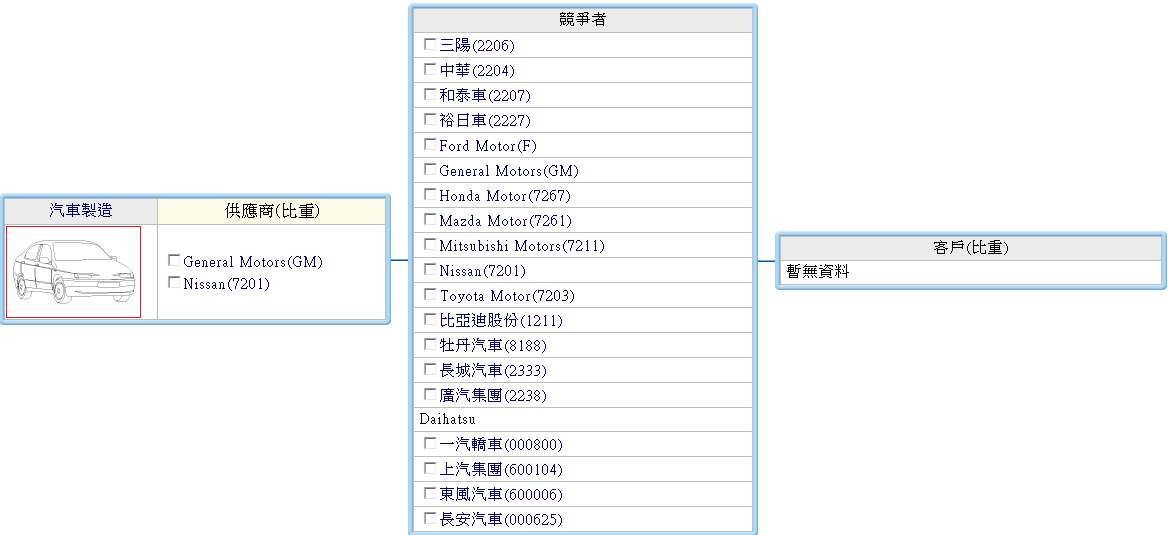Select the 供應商(比重) header

pos(272,211)
